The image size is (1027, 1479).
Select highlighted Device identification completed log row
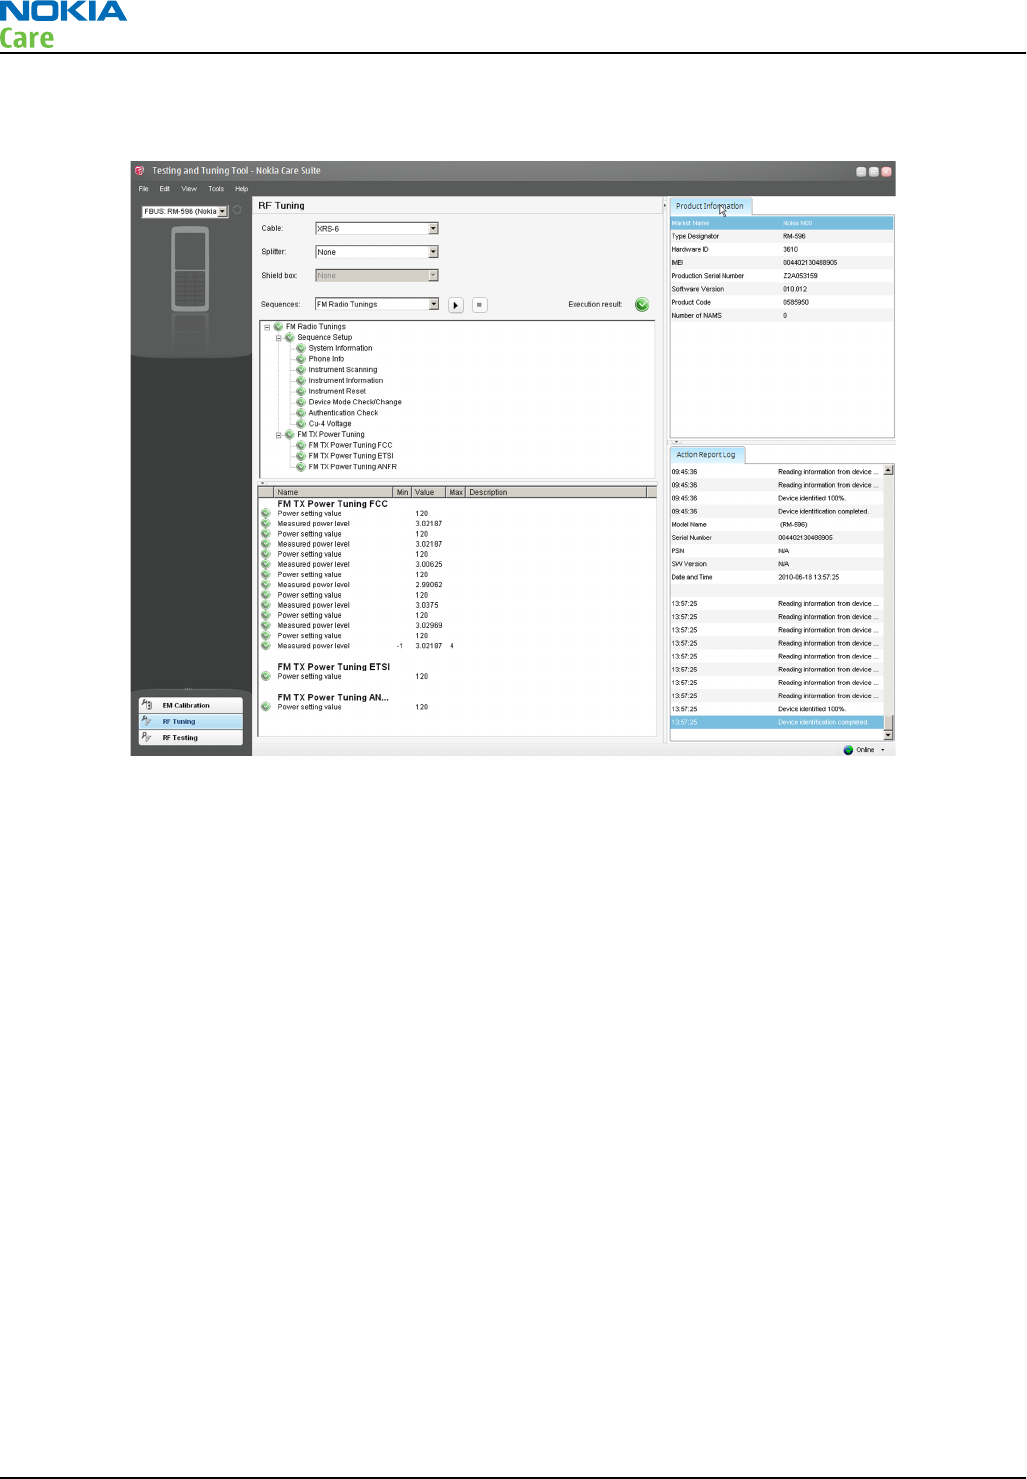pos(776,722)
